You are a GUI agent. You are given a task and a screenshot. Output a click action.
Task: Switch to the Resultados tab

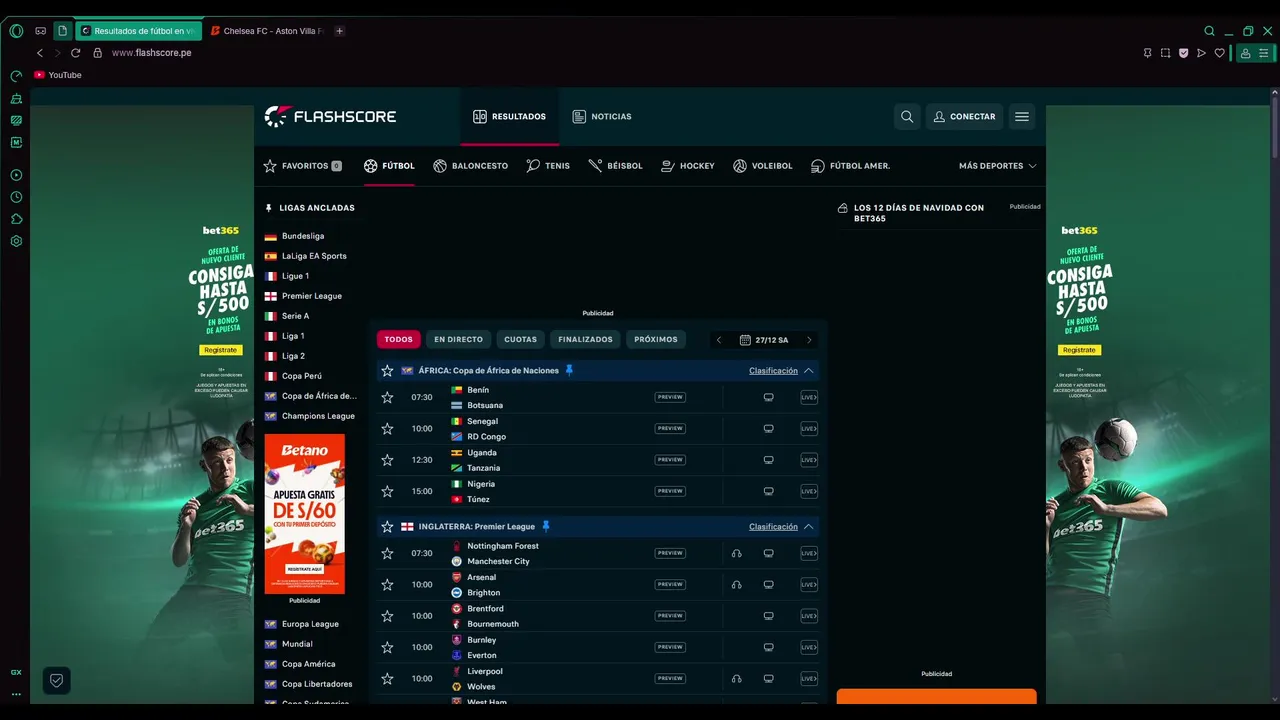click(509, 117)
